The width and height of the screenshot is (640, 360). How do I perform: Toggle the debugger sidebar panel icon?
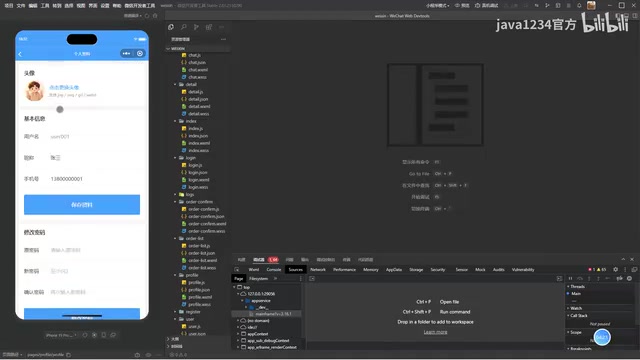(559, 278)
